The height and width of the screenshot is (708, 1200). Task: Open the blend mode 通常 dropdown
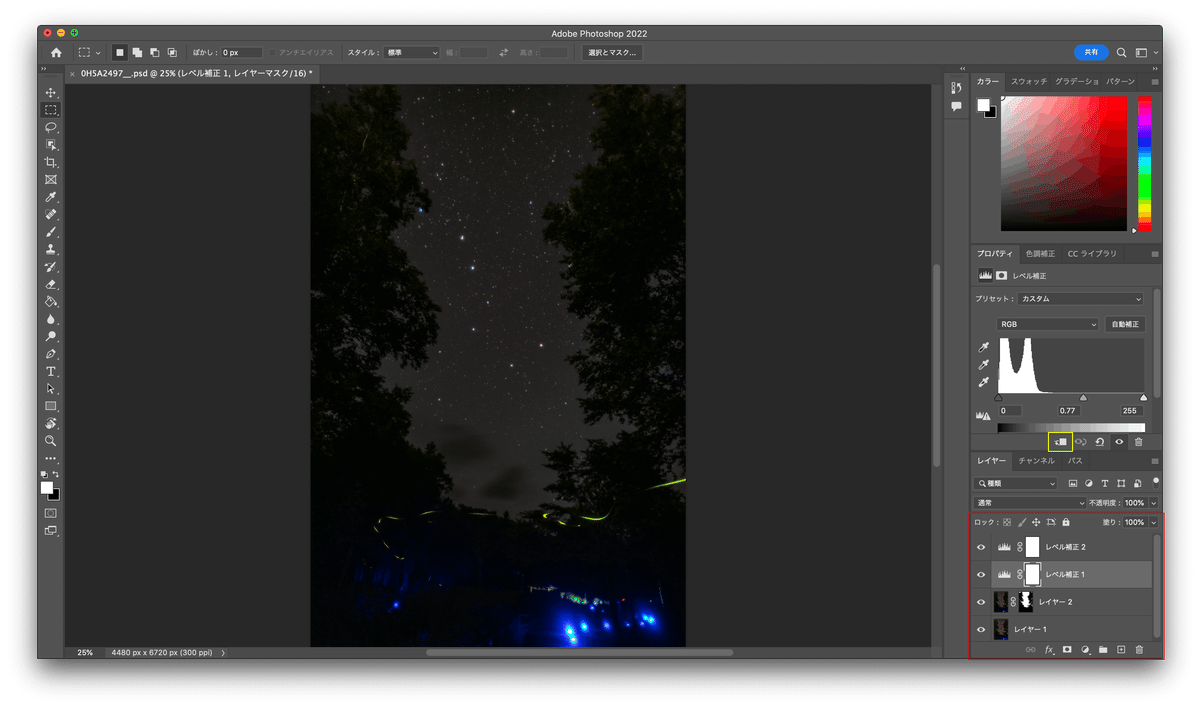click(x=1030, y=502)
